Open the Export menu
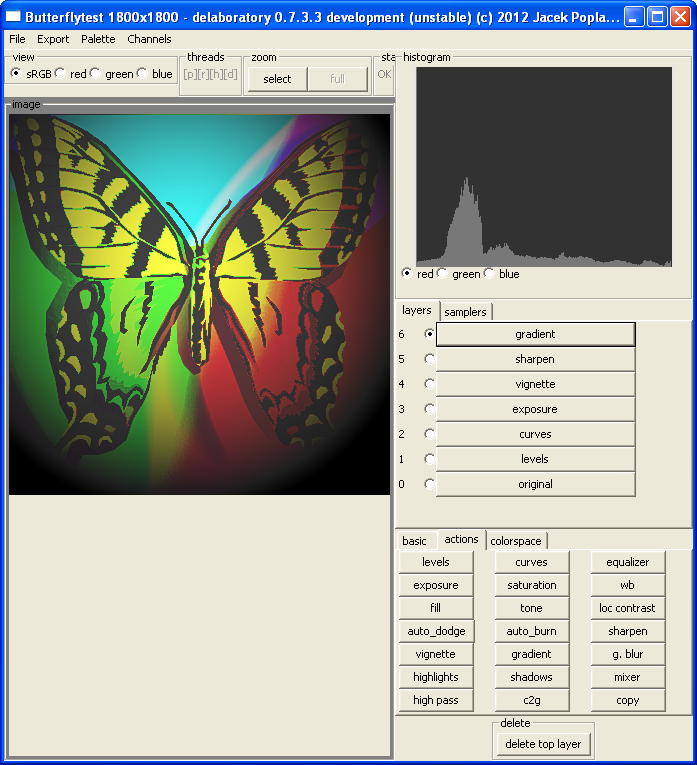The height and width of the screenshot is (765, 697). point(53,39)
